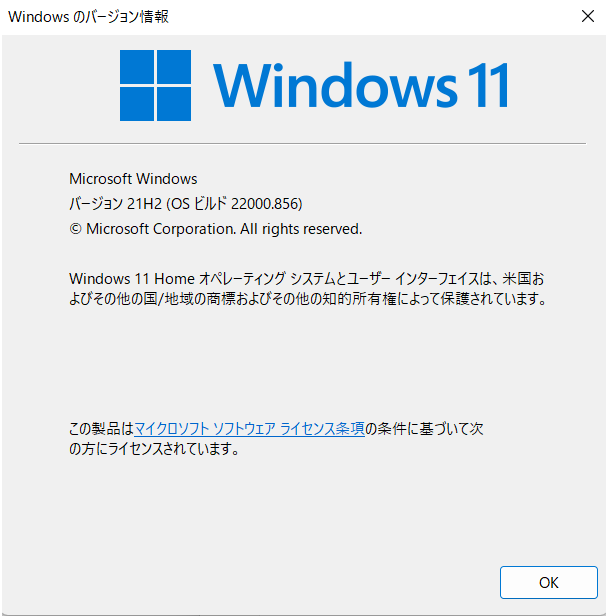Screen dimensions: 613x616
Task: Click the upper-right pane of the Windows logo
Action: 174,66
